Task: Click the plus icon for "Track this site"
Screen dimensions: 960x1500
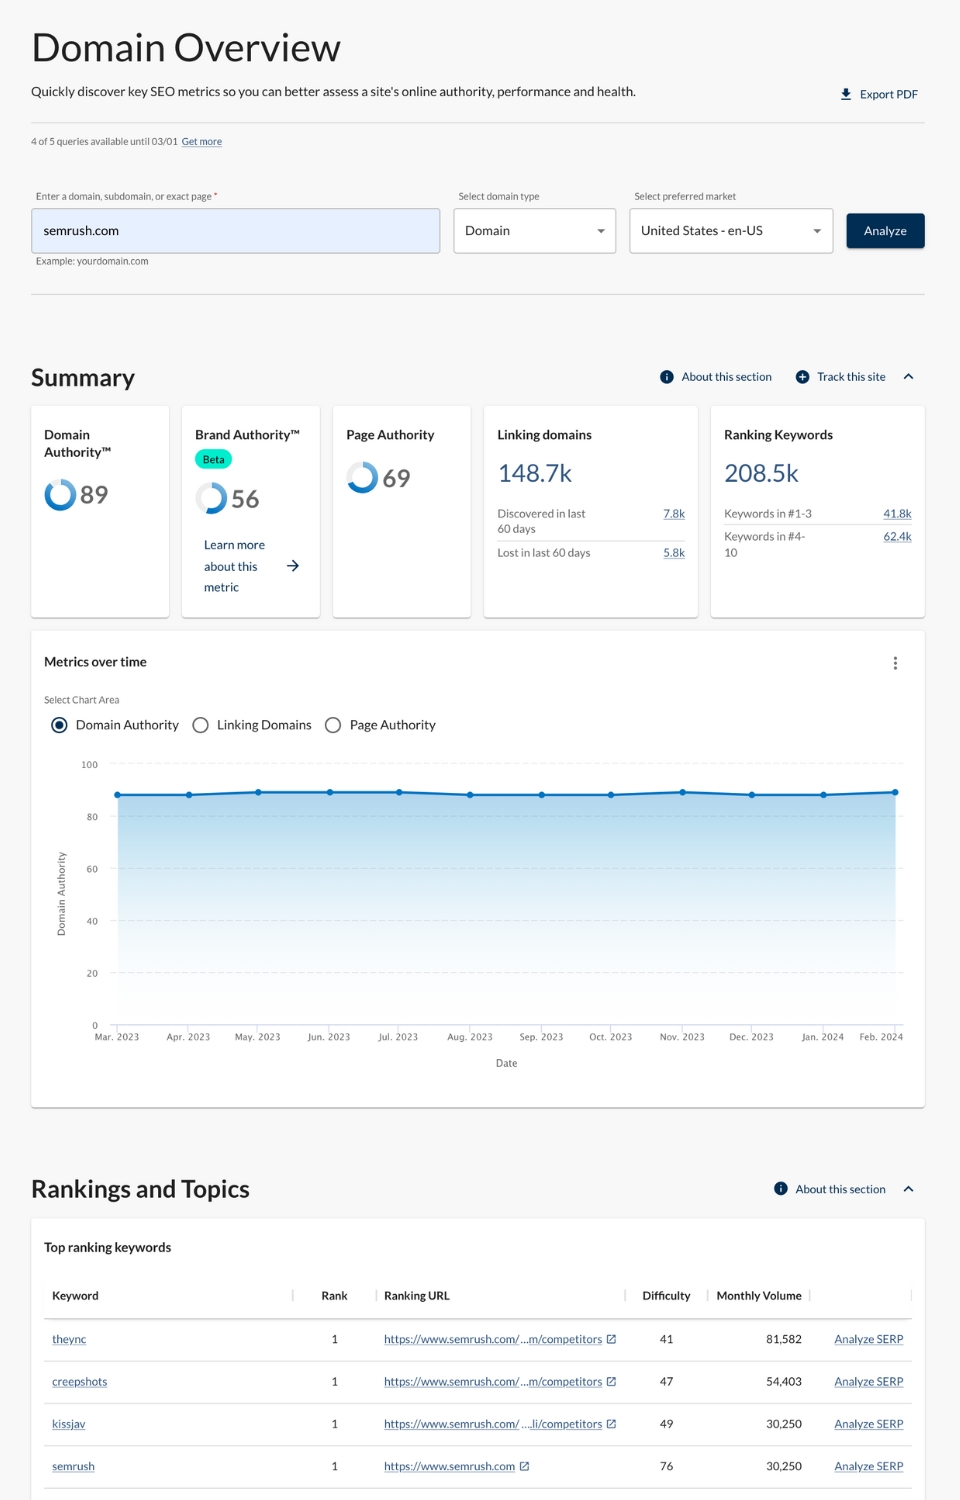Action: 802,376
